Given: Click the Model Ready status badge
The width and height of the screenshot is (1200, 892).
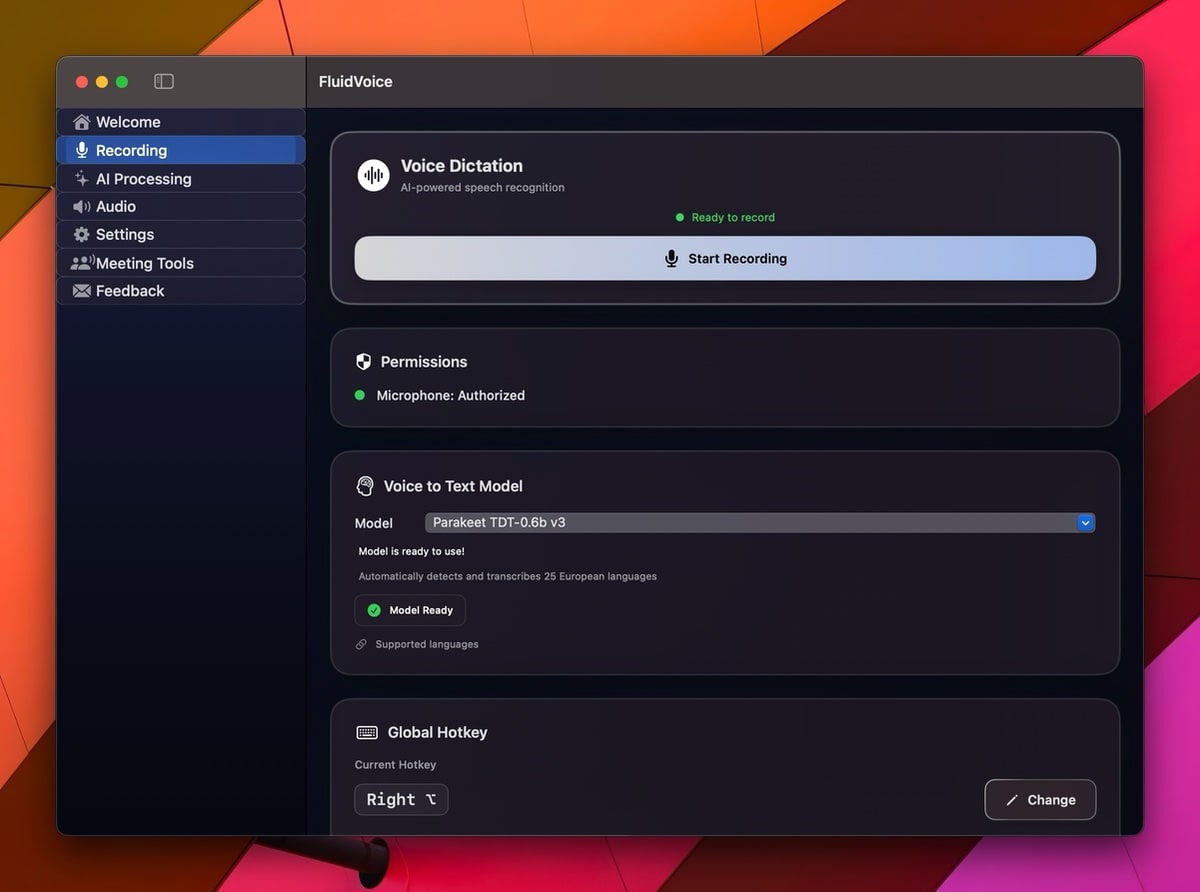Looking at the screenshot, I should 410,610.
